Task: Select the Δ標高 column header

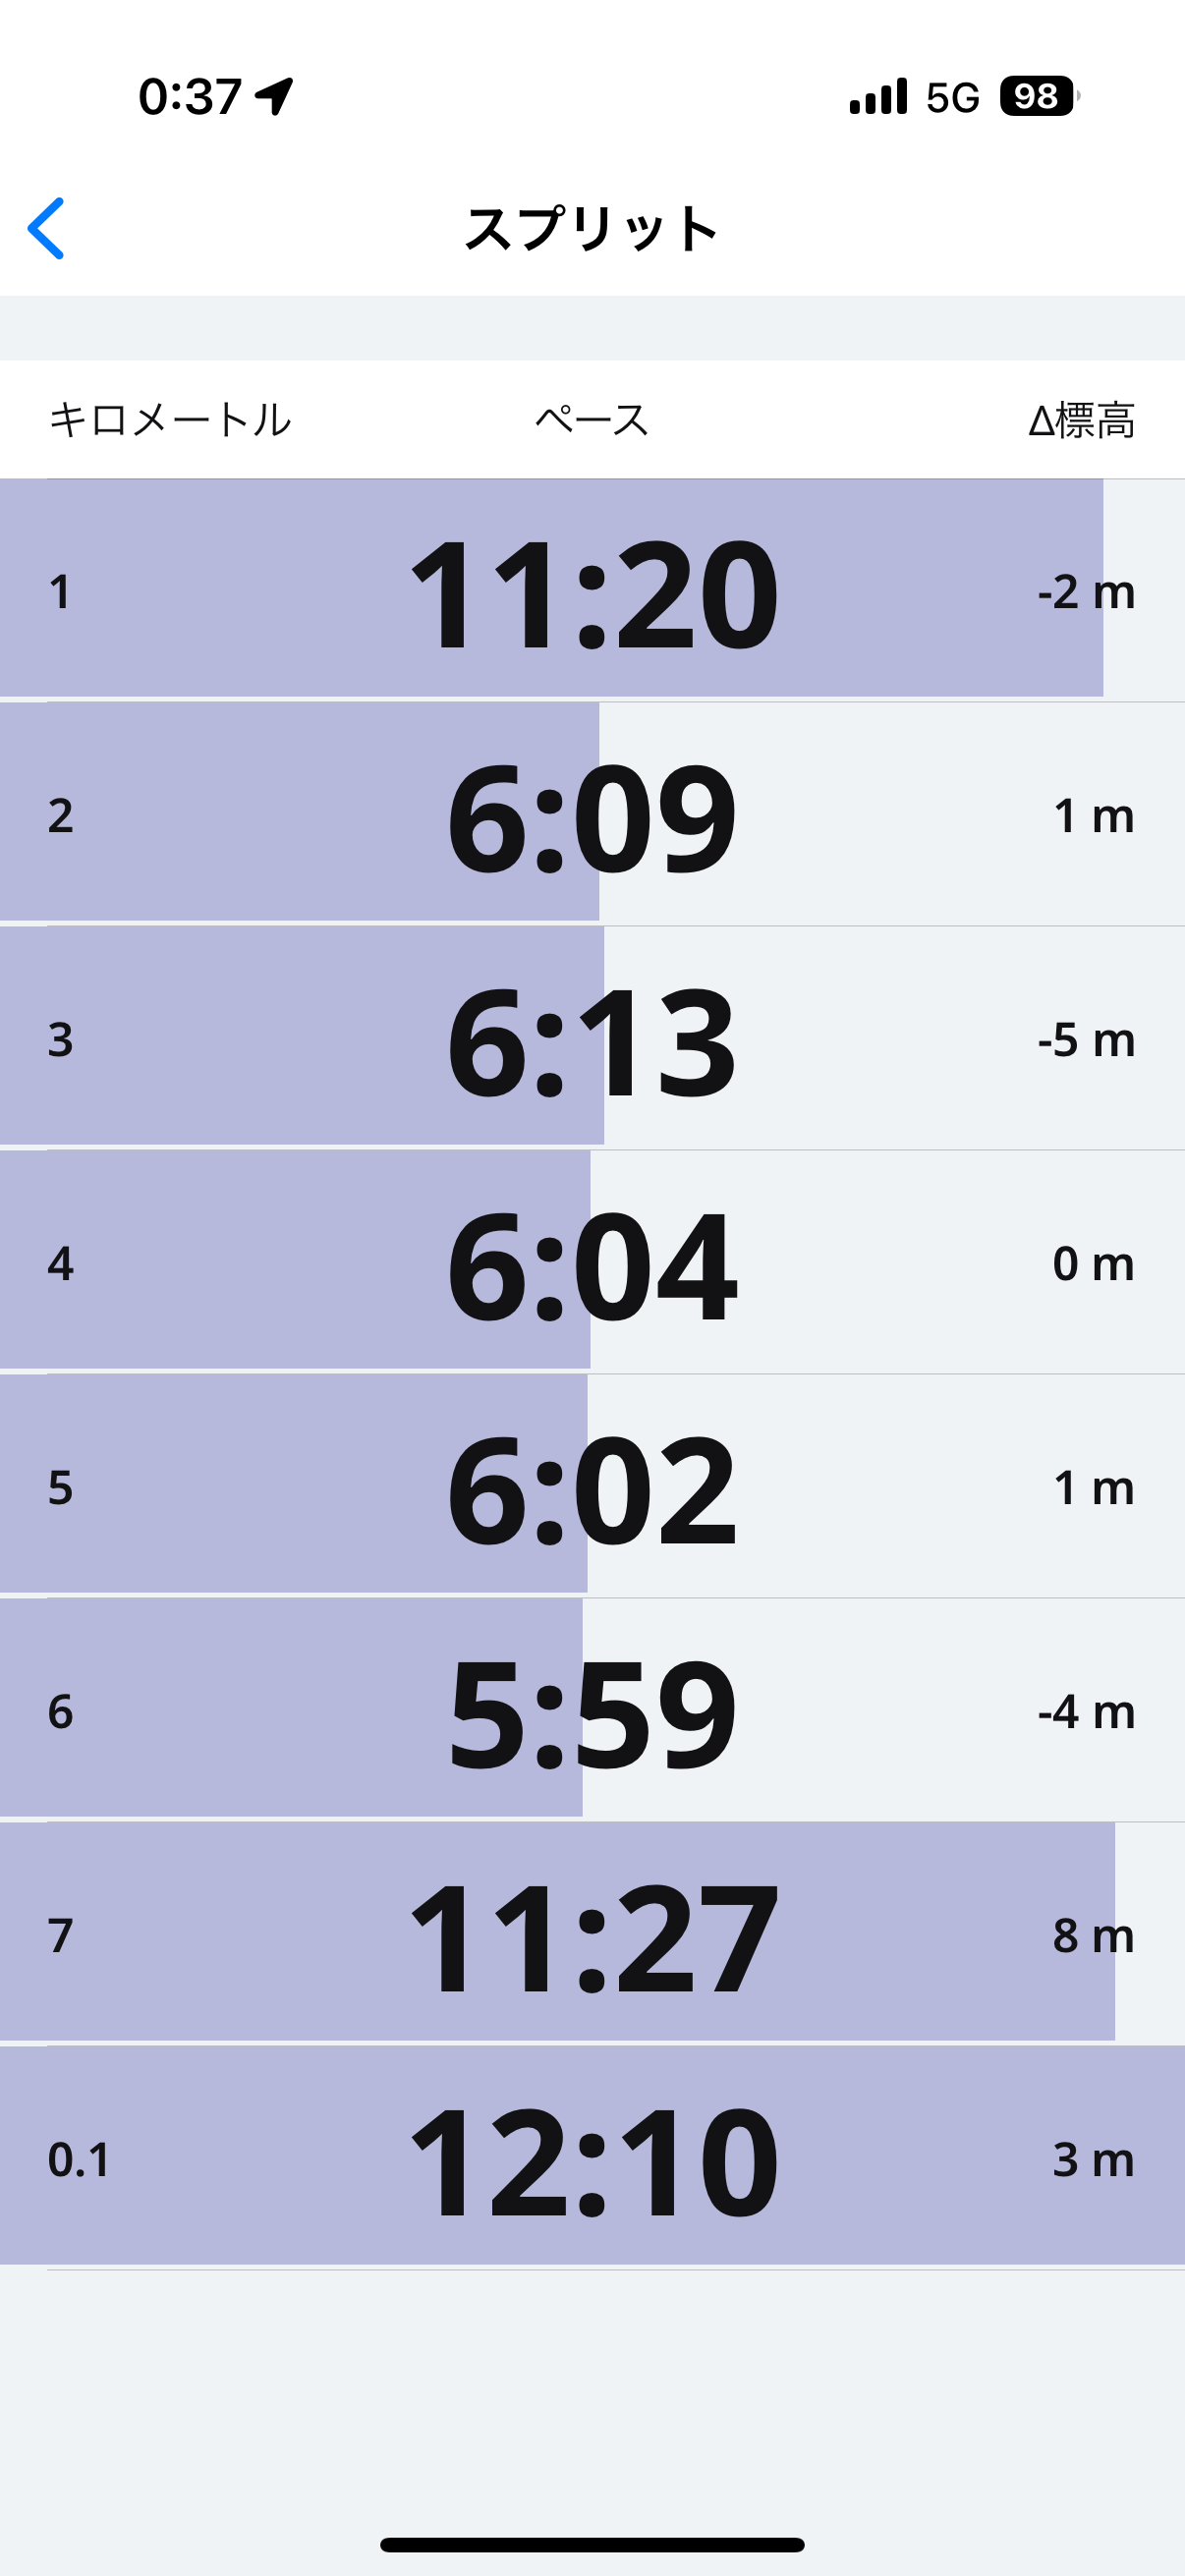Action: click(1082, 420)
